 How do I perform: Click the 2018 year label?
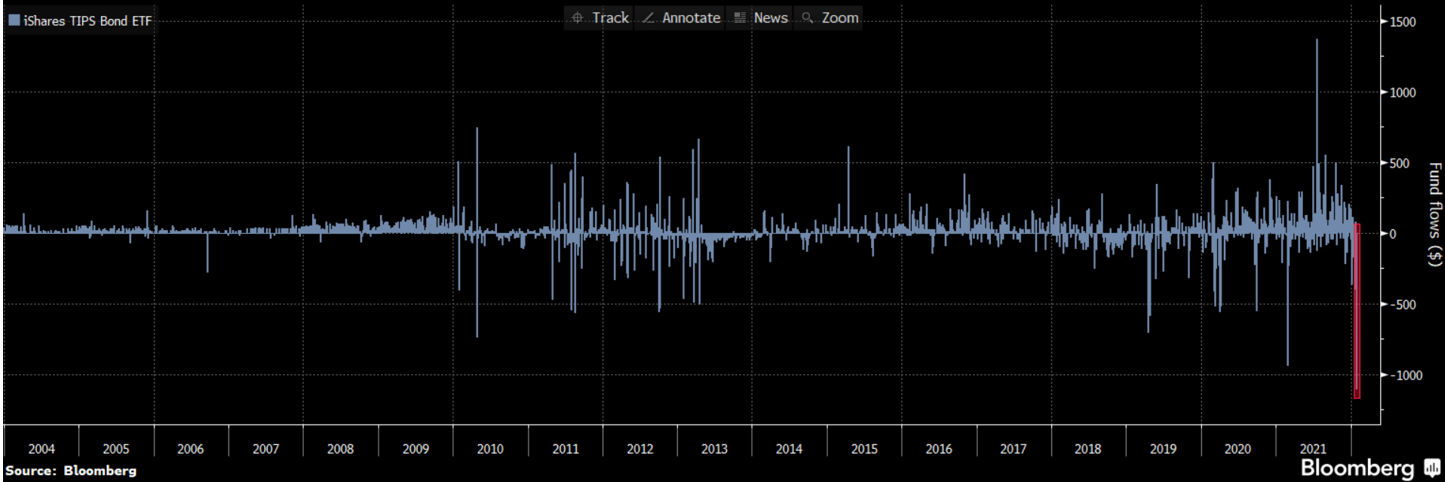1089,449
